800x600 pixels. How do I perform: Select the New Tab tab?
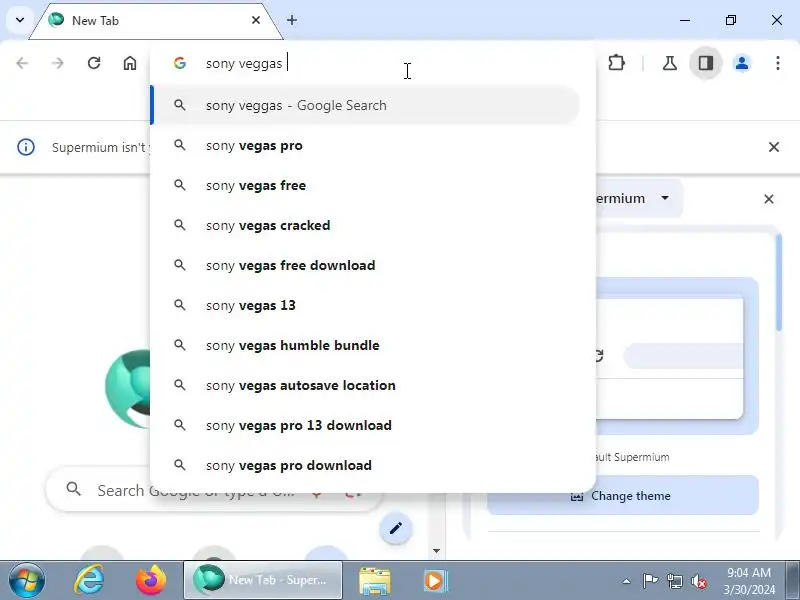point(156,21)
